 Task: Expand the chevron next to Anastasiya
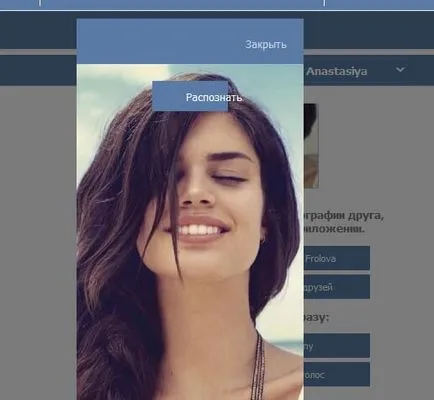tap(400, 70)
